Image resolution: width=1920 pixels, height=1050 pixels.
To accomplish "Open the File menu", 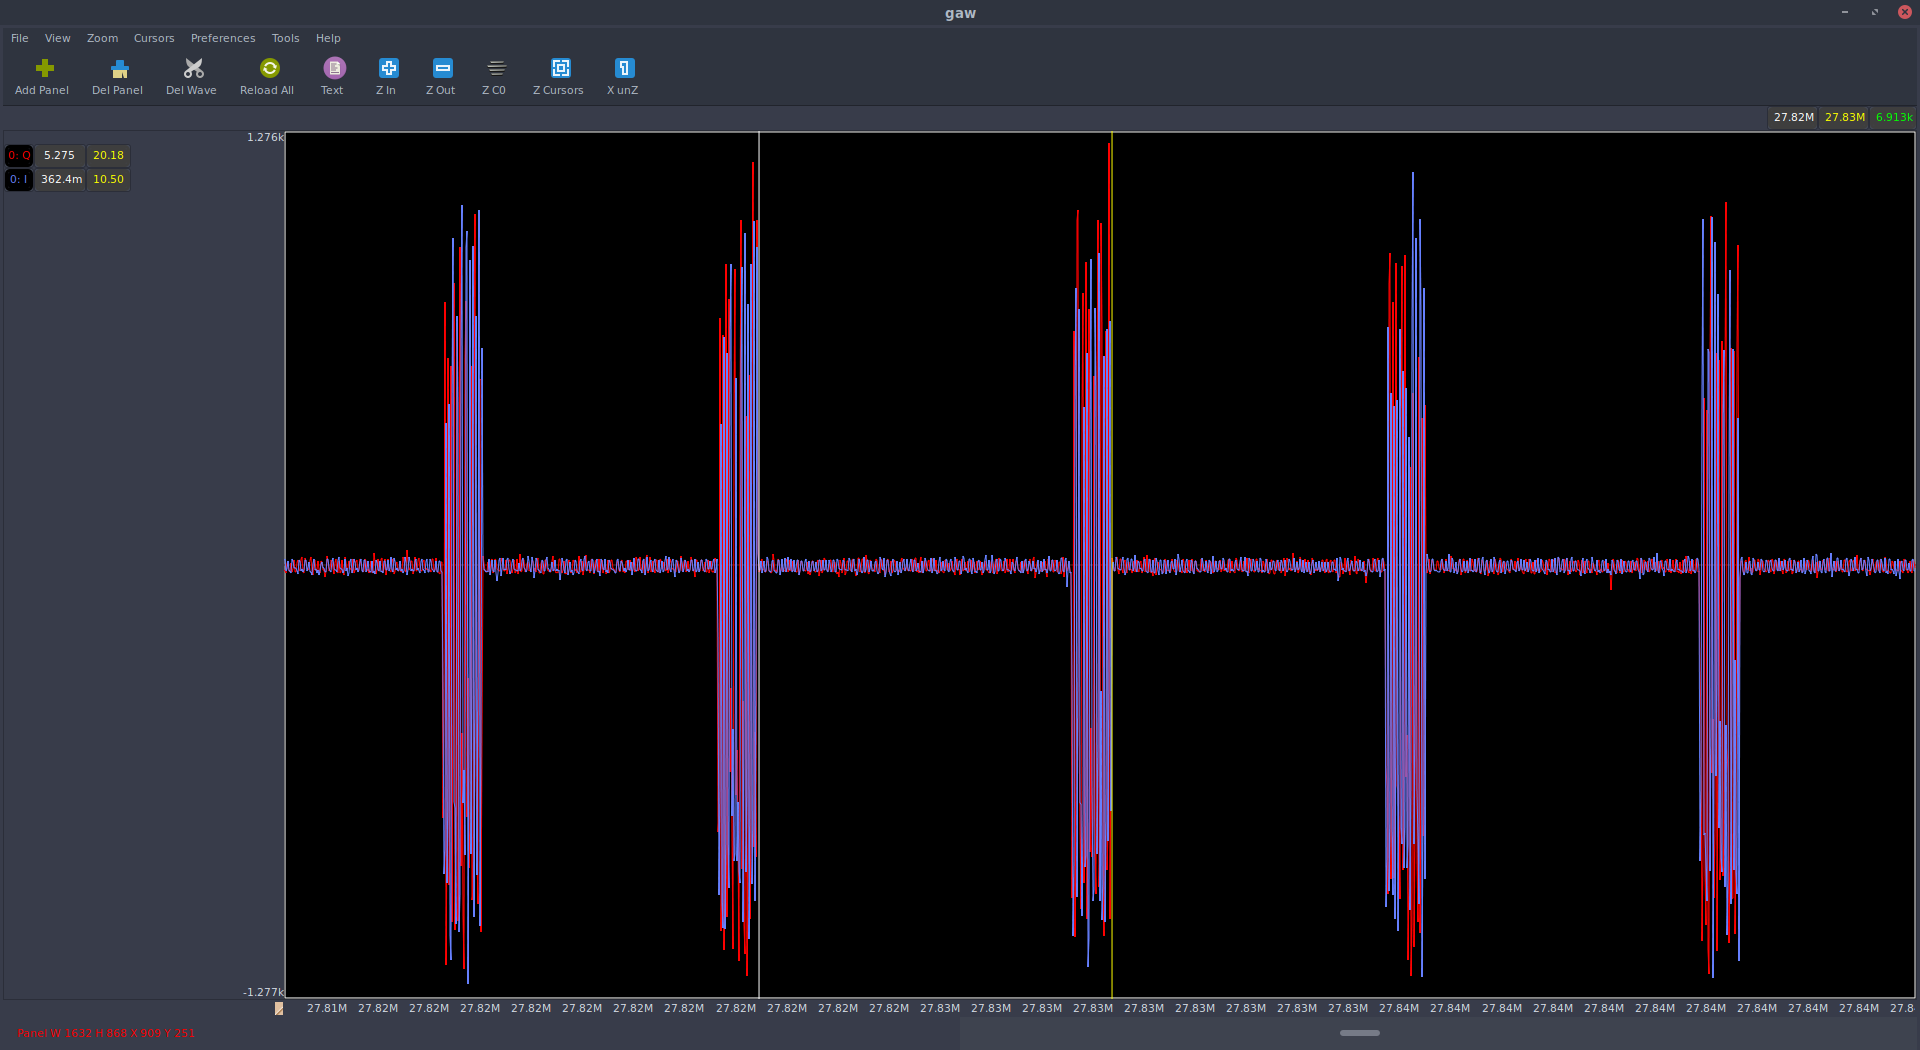I will coord(20,38).
